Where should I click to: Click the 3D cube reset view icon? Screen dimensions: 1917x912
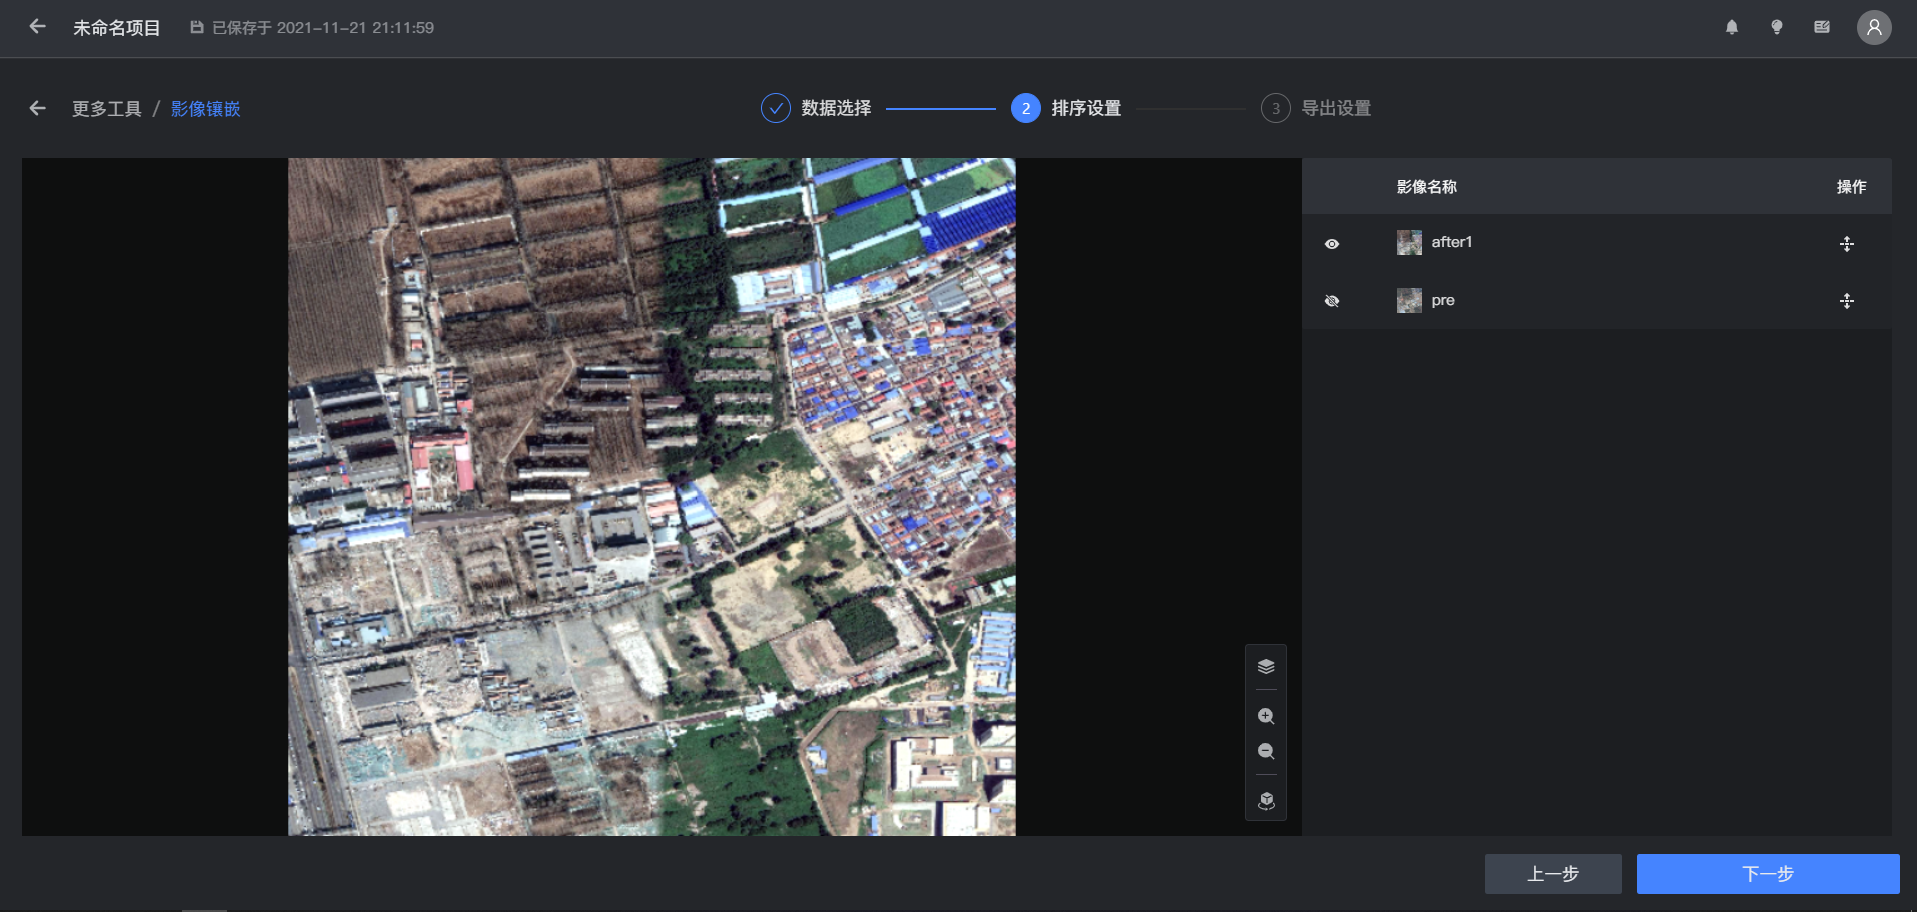click(1266, 801)
